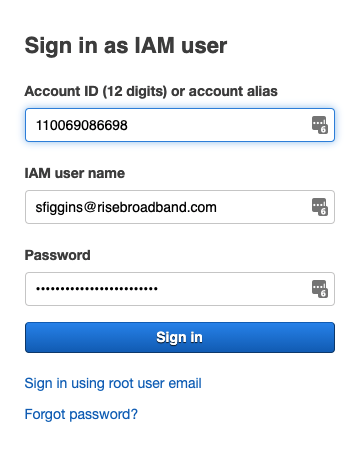Show autofill options for the sfiggins username
The width and height of the screenshot is (364, 460).
pyautogui.click(x=320, y=207)
